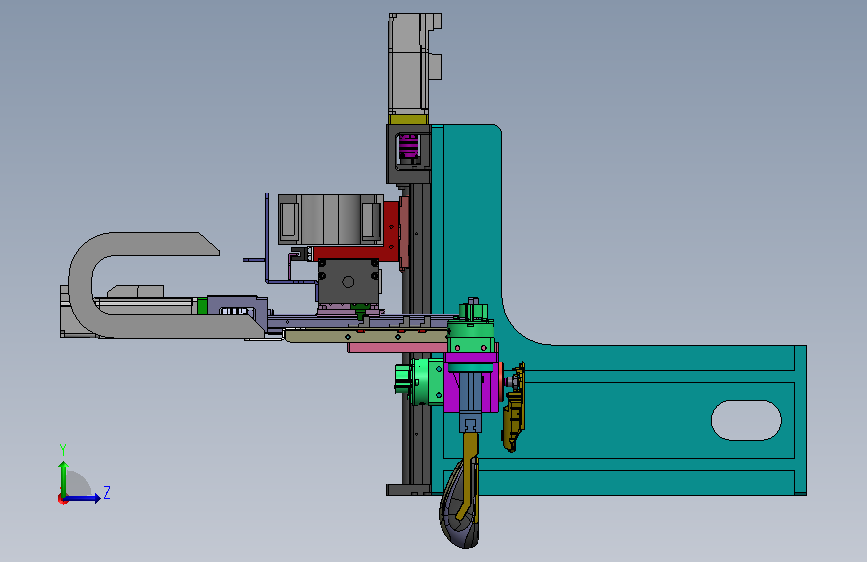Pick the oblong slot in the teal bracket

[x=746, y=420]
